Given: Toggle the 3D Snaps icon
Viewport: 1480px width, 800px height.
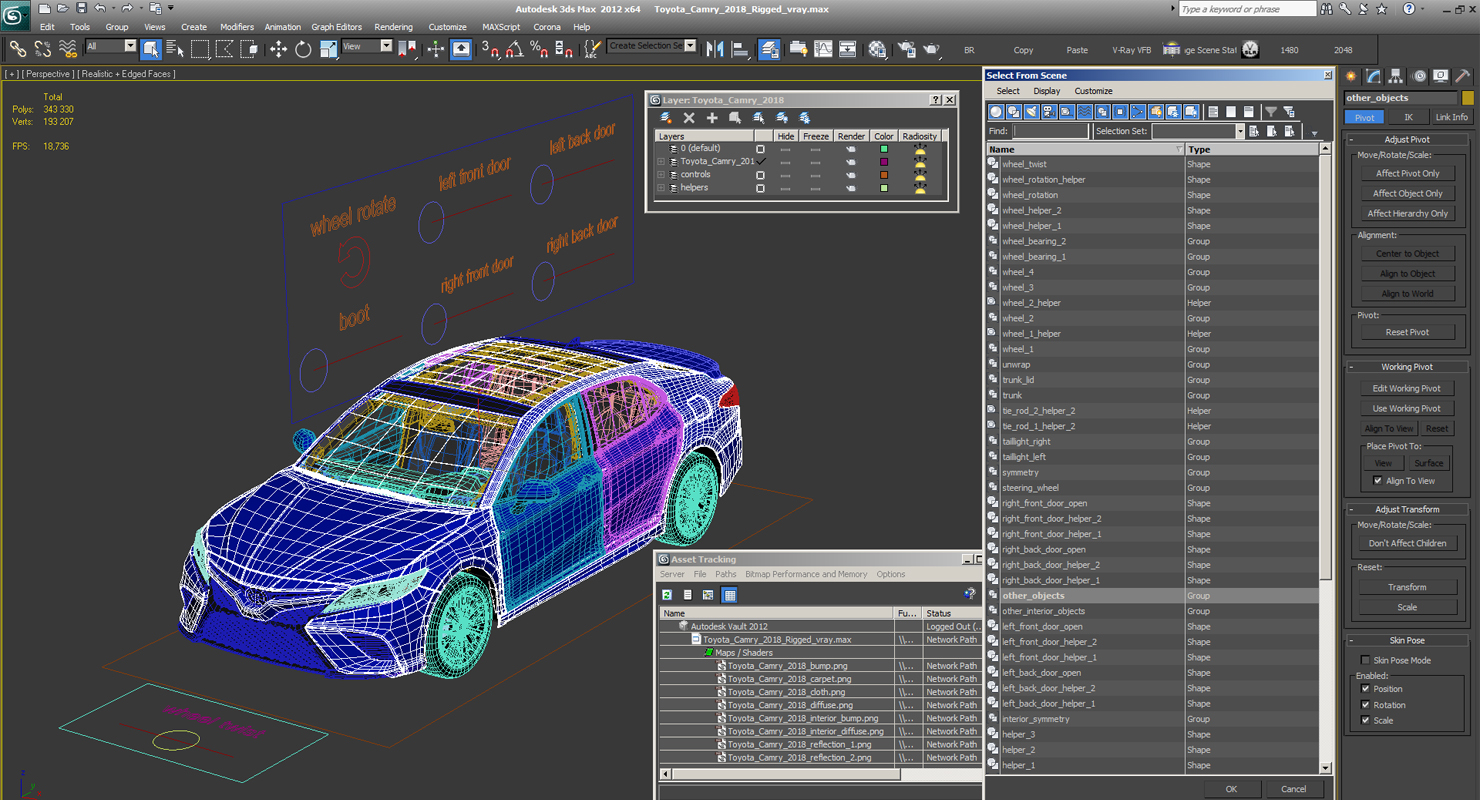Looking at the screenshot, I should 490,49.
